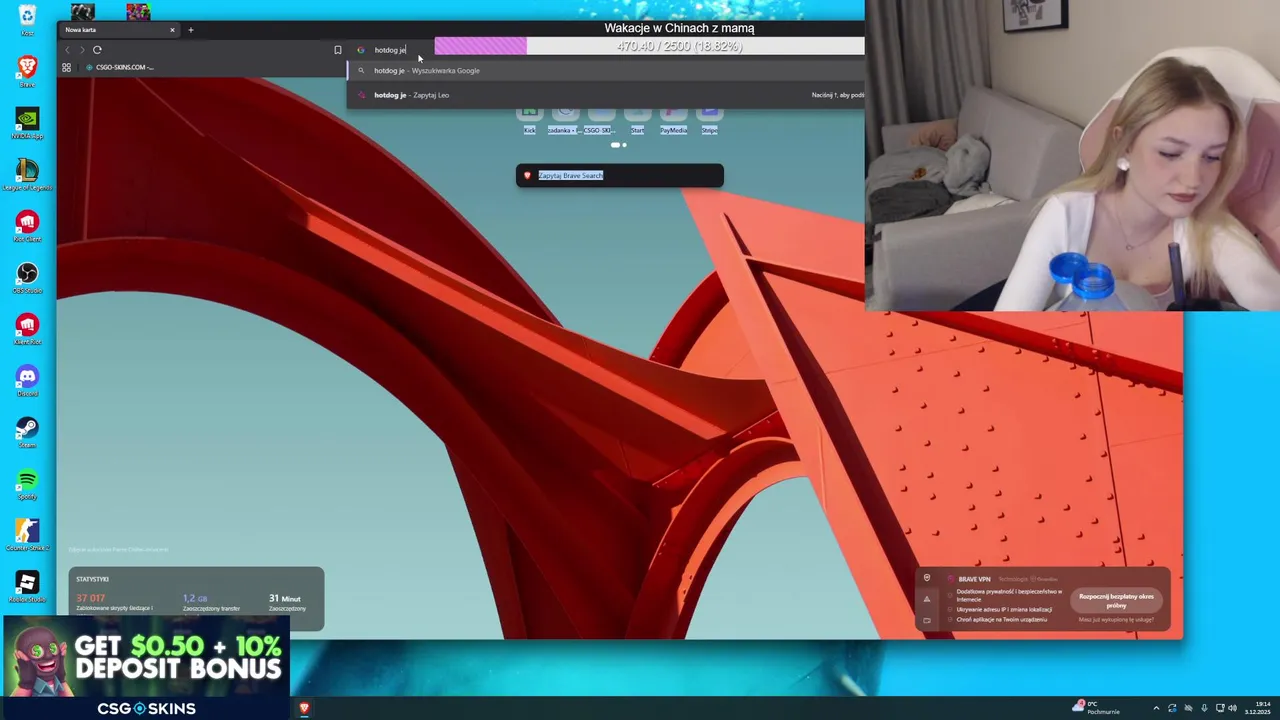
Task: Launch OBS Studio from the desktop
Action: click(x=27, y=277)
